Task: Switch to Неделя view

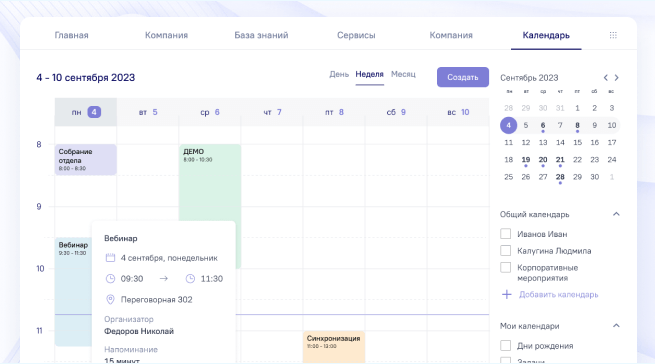Action: click(x=369, y=74)
